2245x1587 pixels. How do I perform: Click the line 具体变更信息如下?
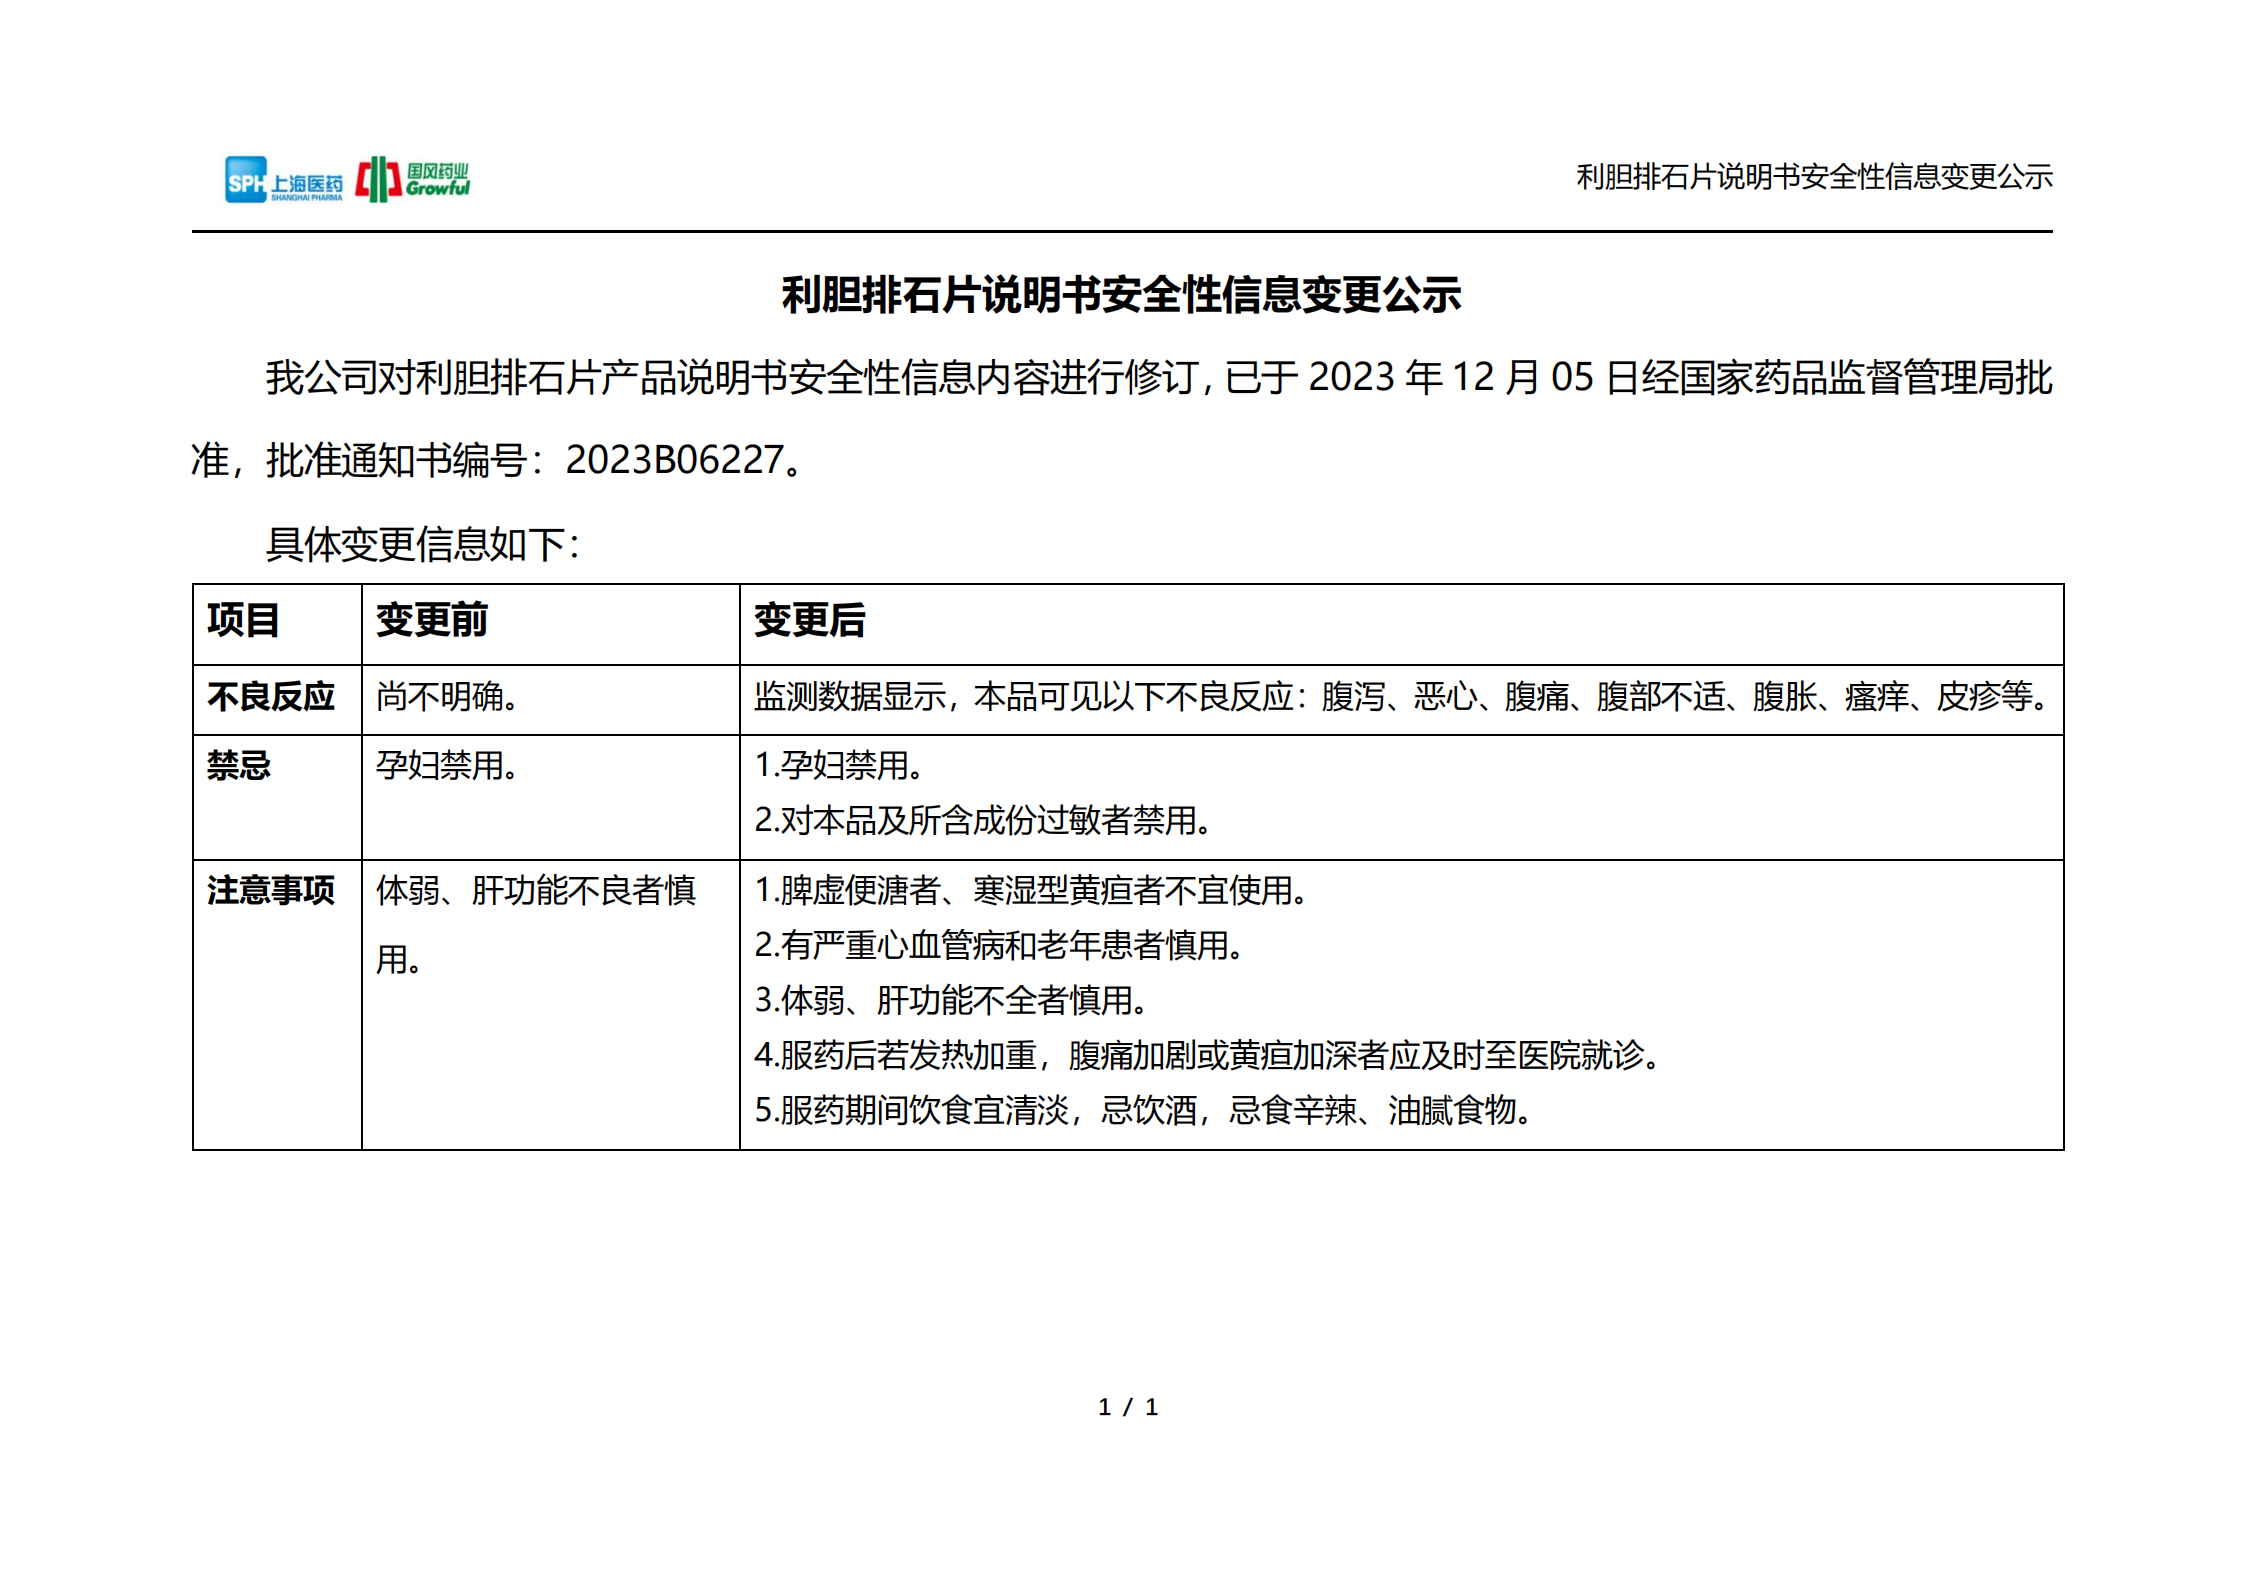point(420,543)
